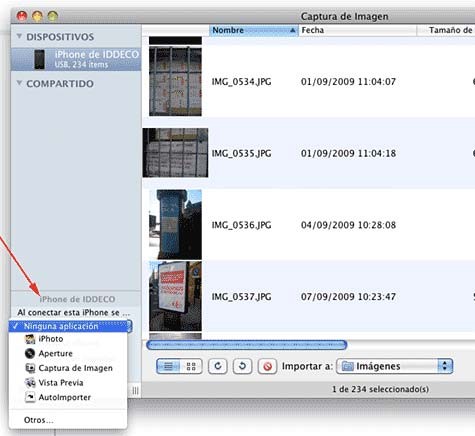Select thumbnail of IMG_0537.JPG
475x436 pixels.
(x=175, y=296)
